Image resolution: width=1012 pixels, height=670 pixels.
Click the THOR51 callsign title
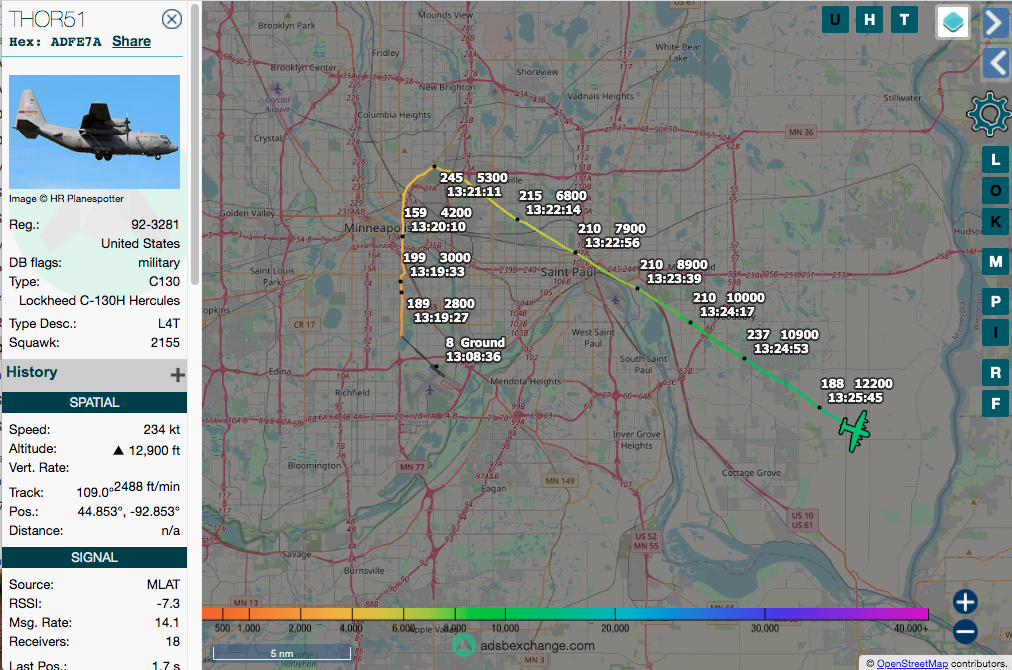(x=47, y=19)
